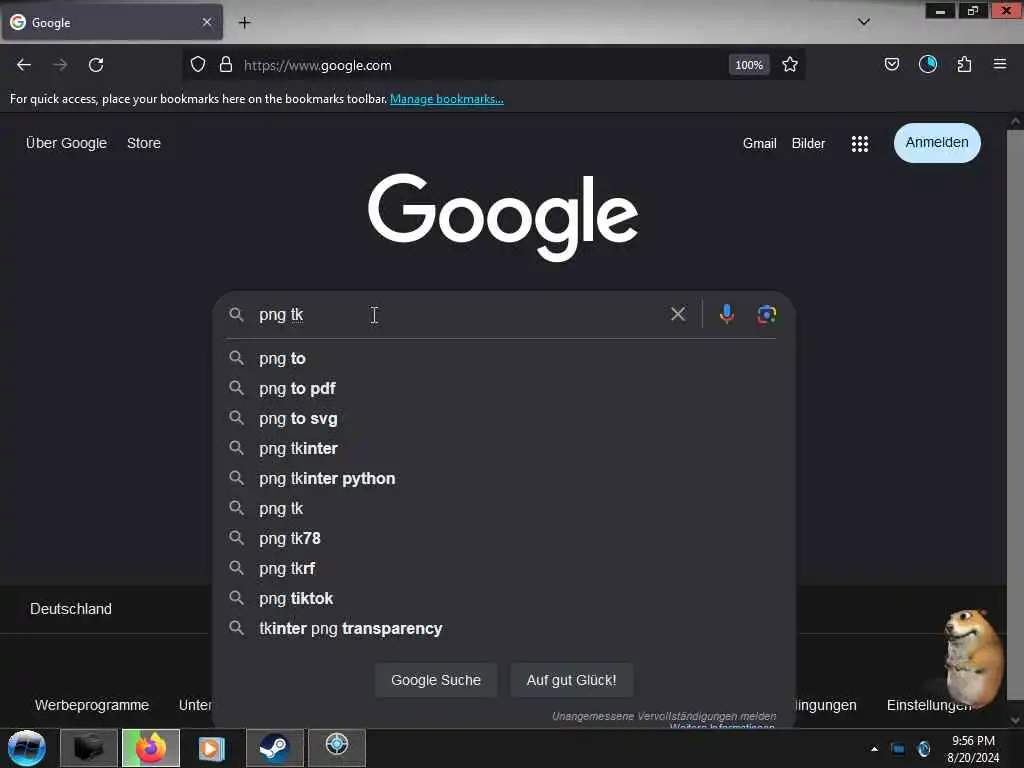The image size is (1024, 768).
Task: Open the Über Google link
Action: (66, 143)
